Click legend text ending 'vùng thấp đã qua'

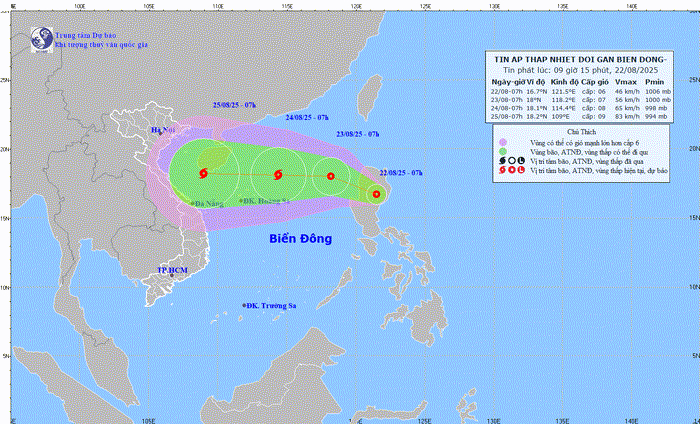click(x=587, y=162)
